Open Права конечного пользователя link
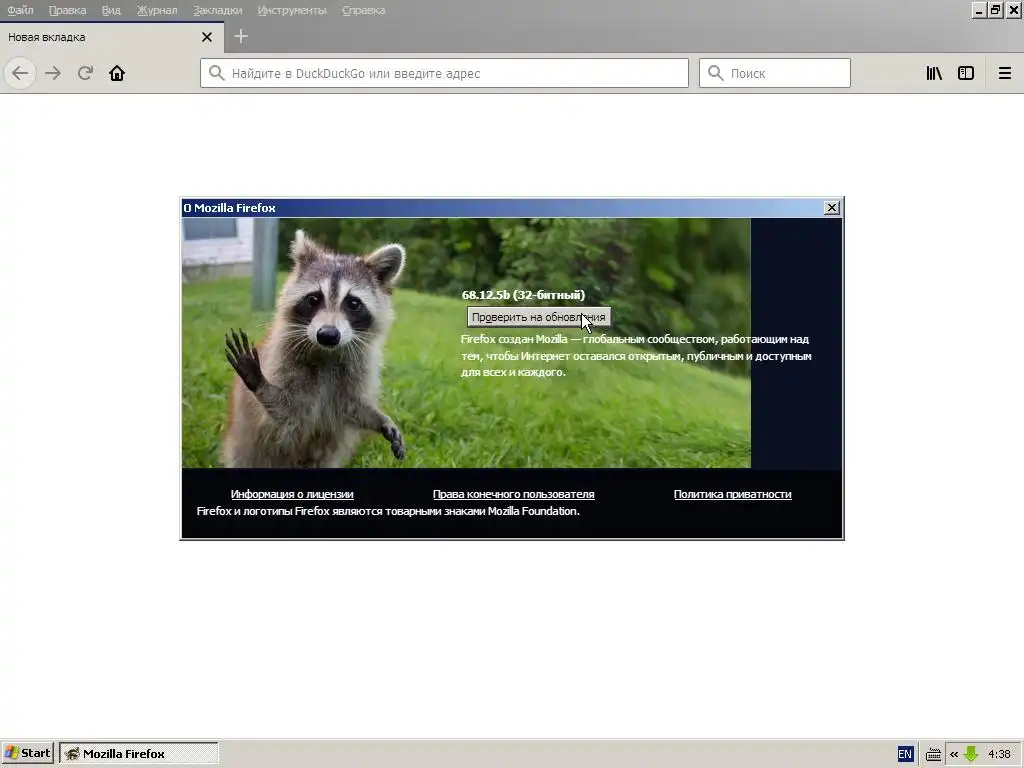The image size is (1024, 768). [513, 494]
